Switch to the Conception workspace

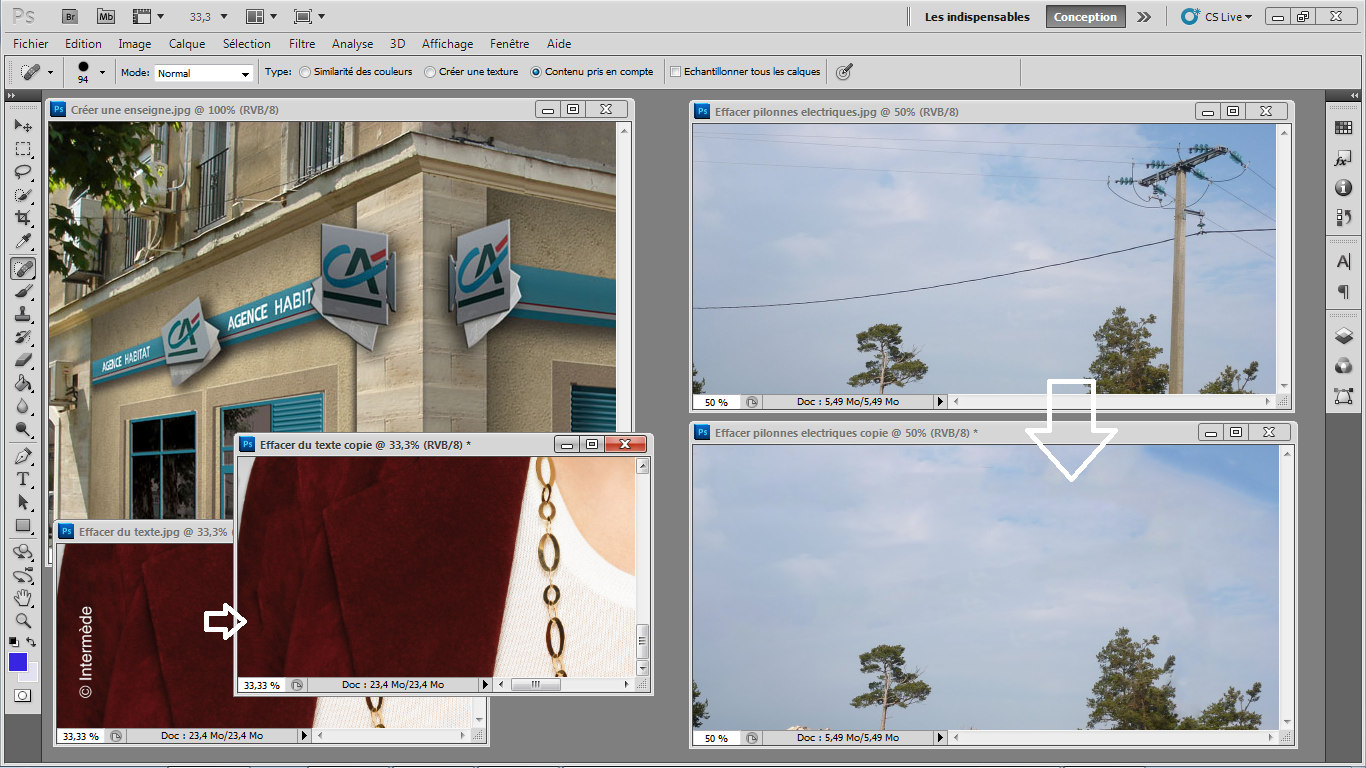1085,17
